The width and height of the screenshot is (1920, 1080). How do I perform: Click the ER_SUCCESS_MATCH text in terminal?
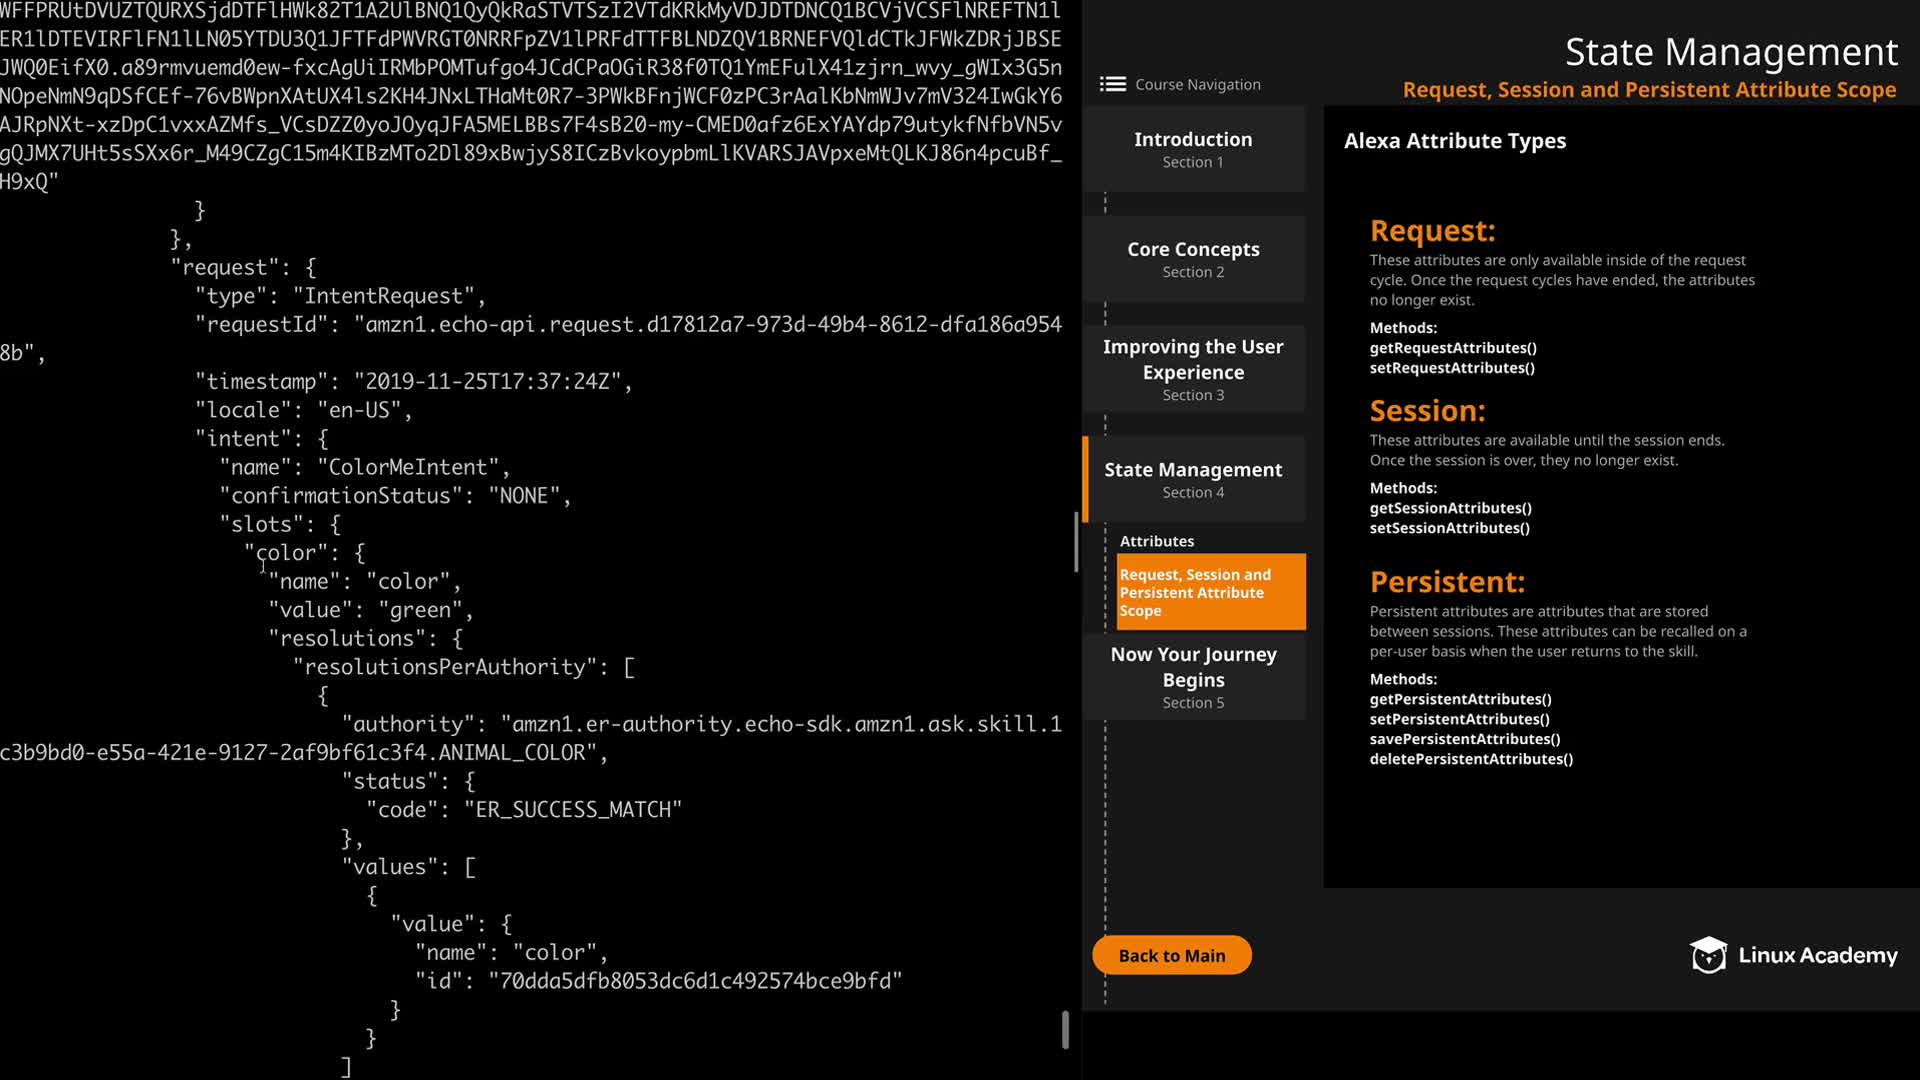click(x=572, y=809)
